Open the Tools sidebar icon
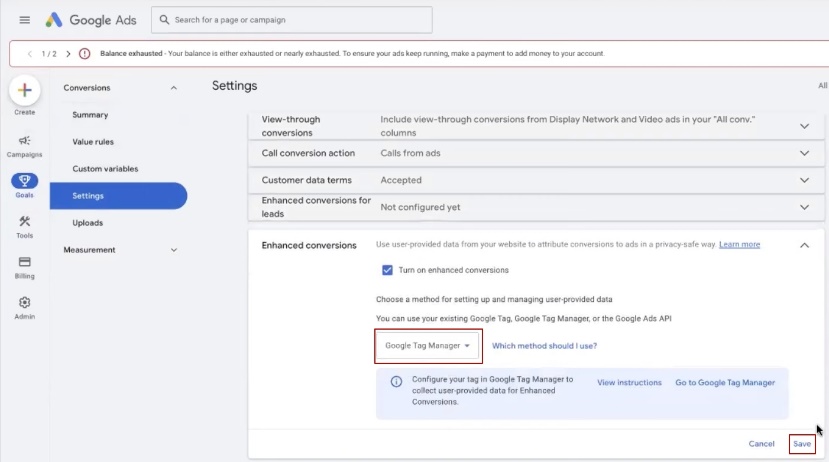829x462 pixels. click(x=25, y=222)
